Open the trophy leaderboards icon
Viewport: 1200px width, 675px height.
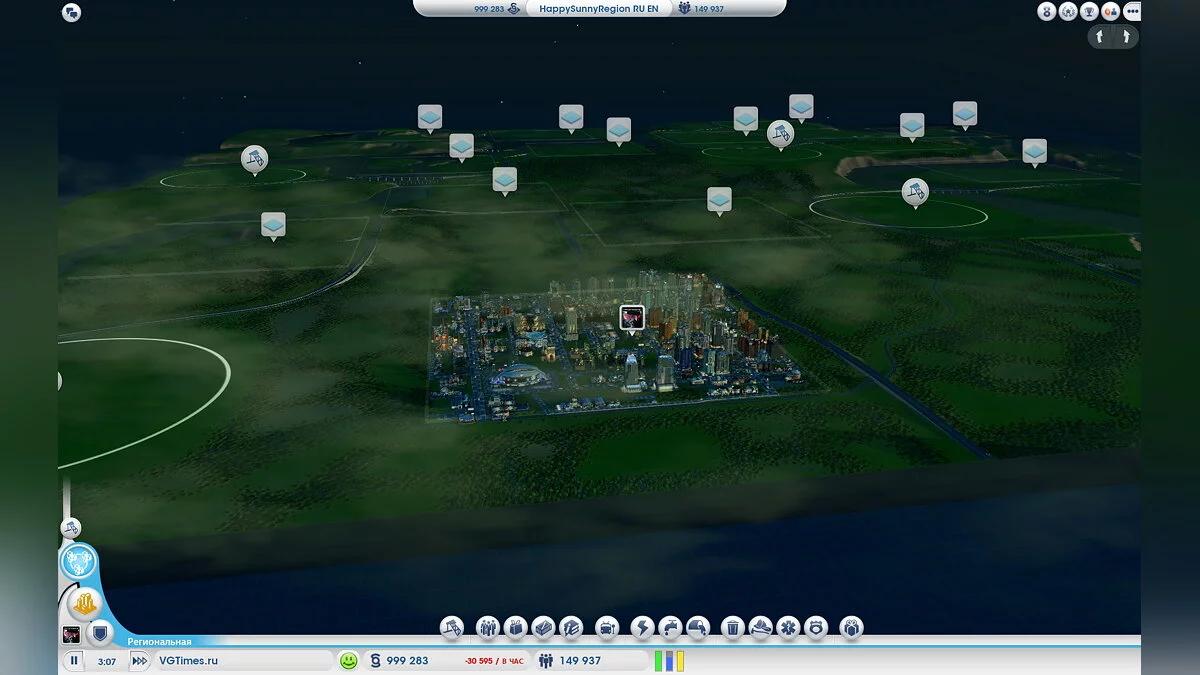(x=1089, y=12)
